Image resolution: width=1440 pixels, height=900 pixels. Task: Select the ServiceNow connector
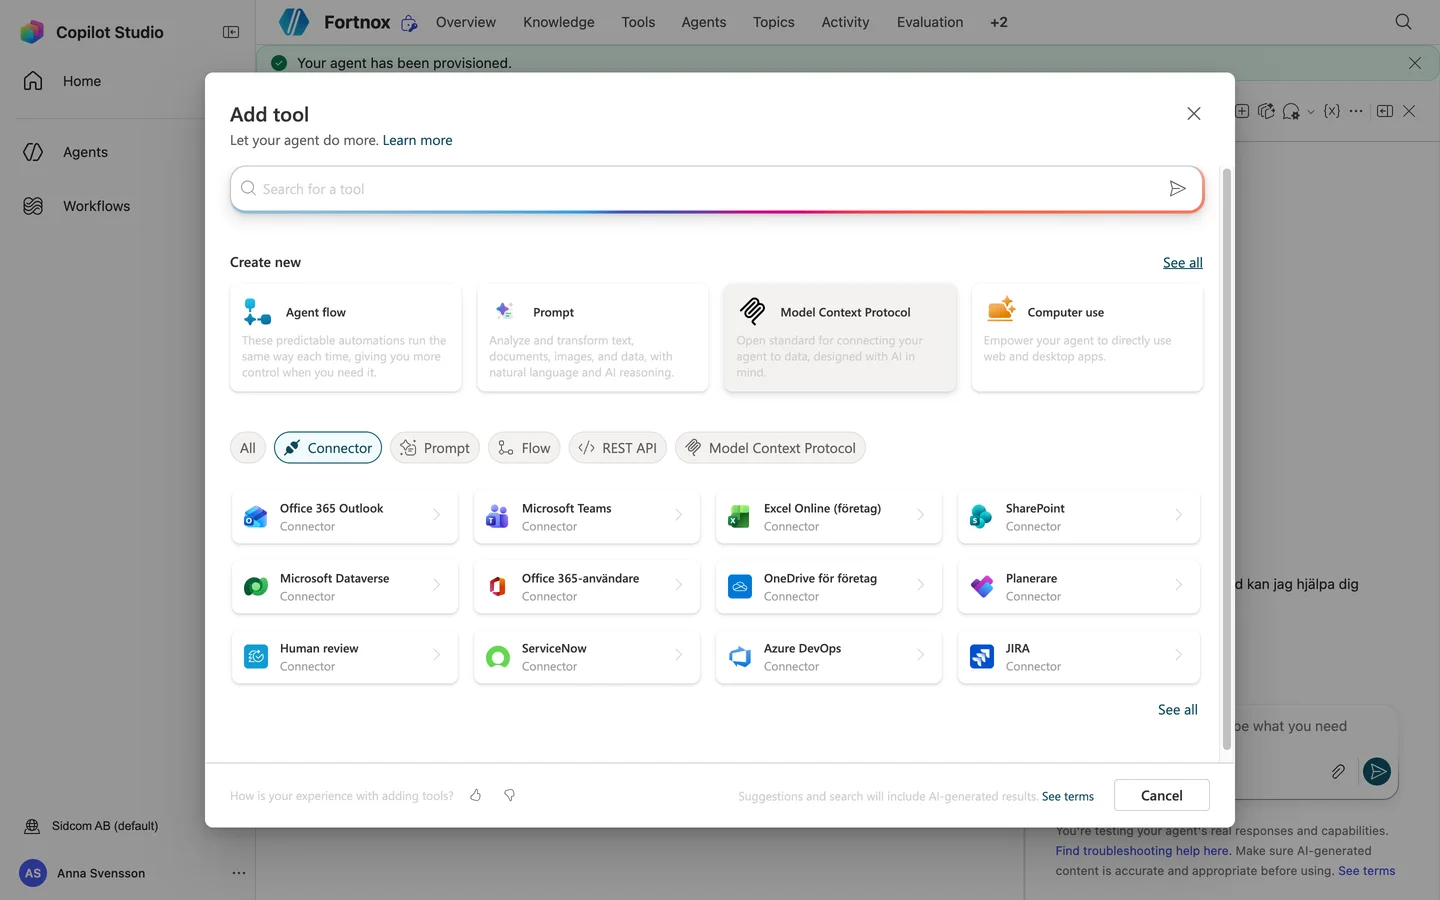(587, 657)
